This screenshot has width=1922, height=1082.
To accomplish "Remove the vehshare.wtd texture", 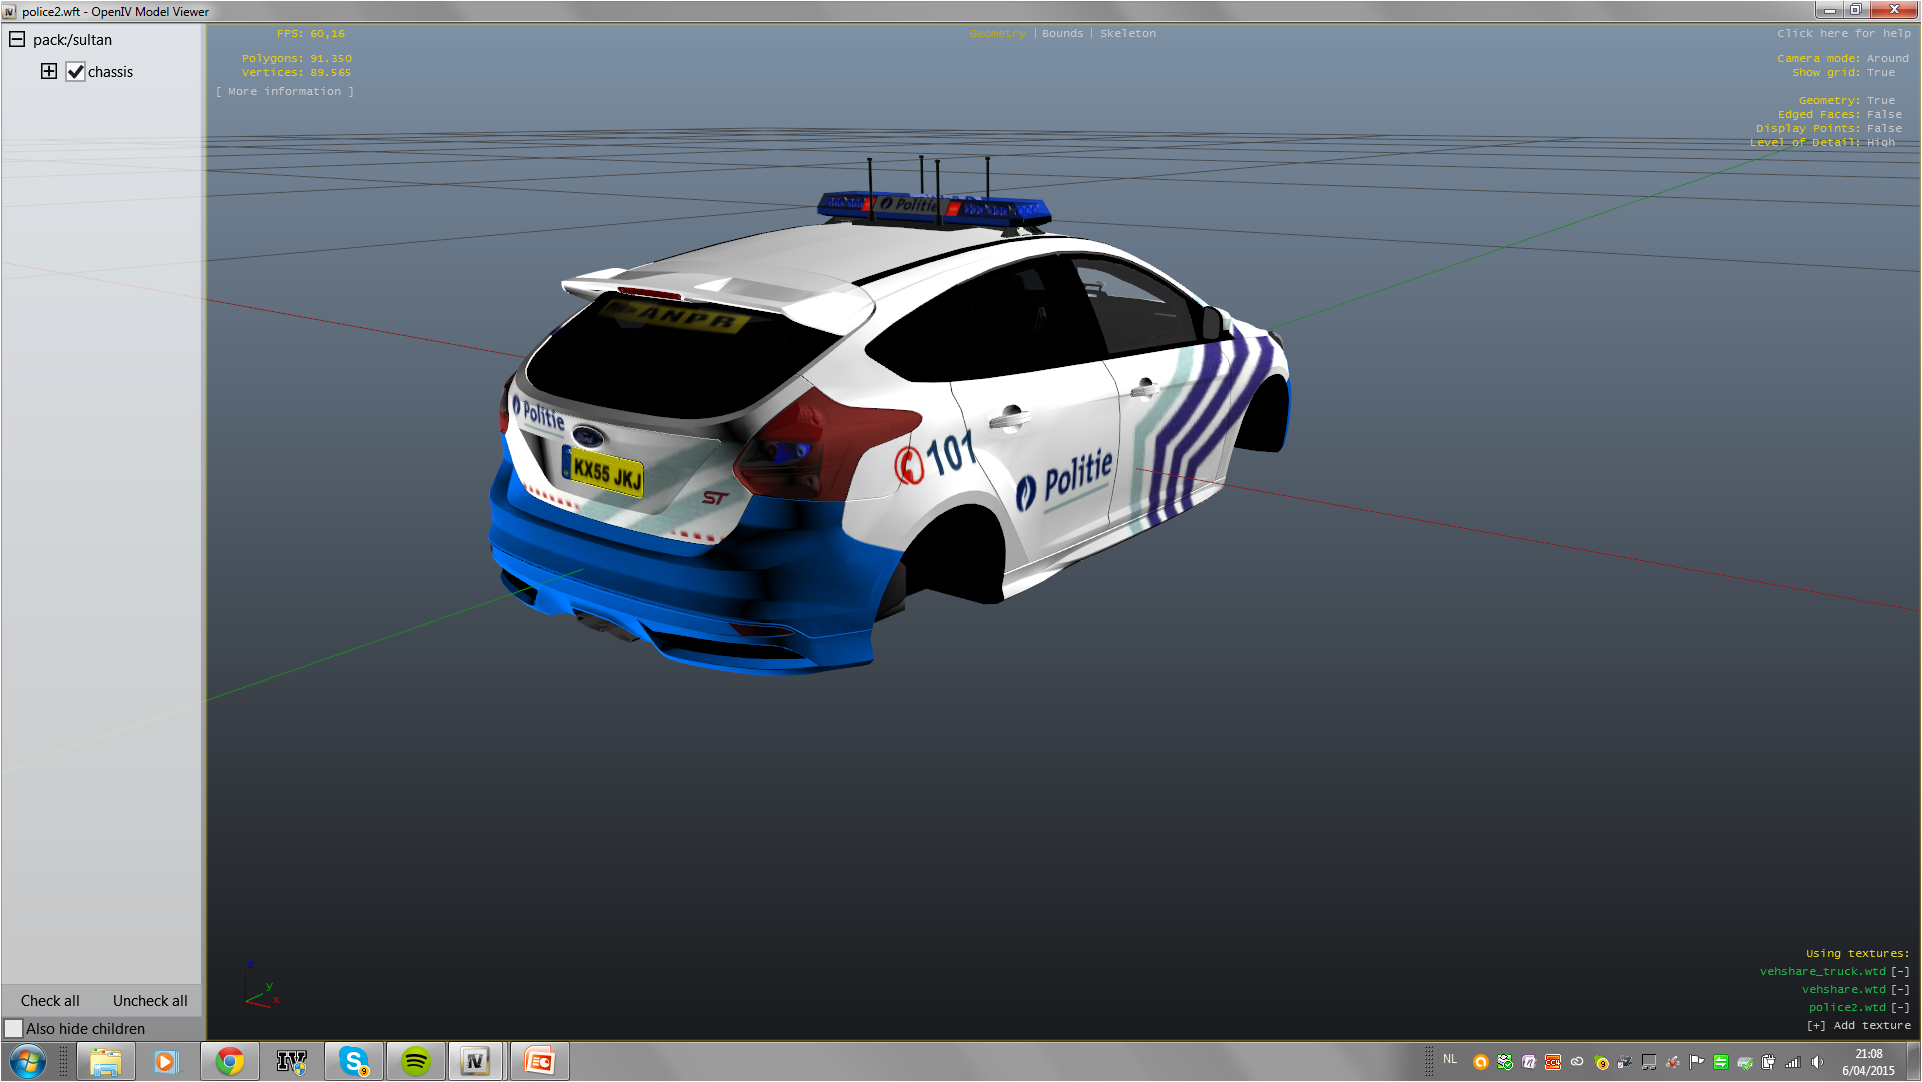I will (x=1900, y=990).
